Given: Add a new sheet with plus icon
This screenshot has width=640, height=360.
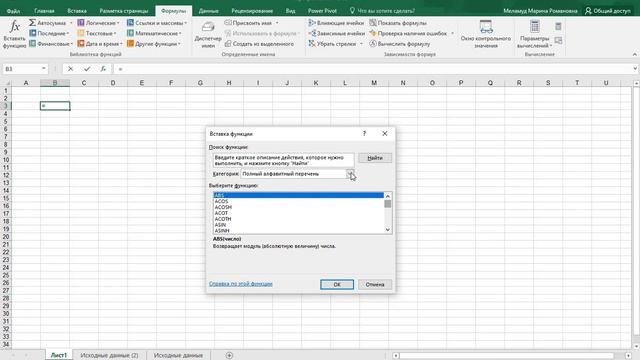Looking at the screenshot, I should [x=229, y=356].
